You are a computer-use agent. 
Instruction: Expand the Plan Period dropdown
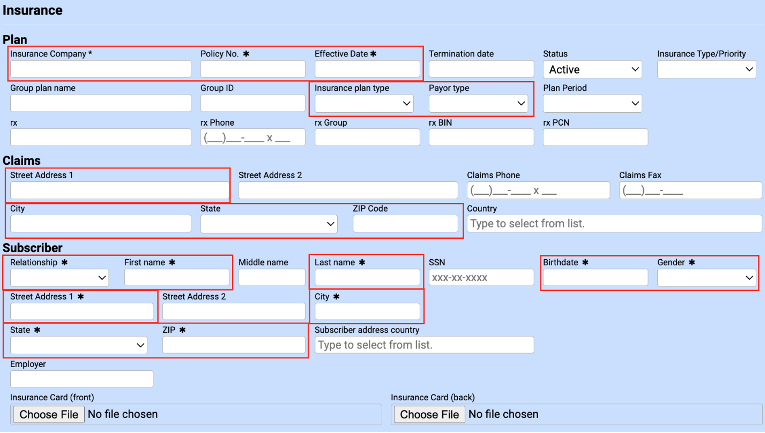[x=593, y=103]
